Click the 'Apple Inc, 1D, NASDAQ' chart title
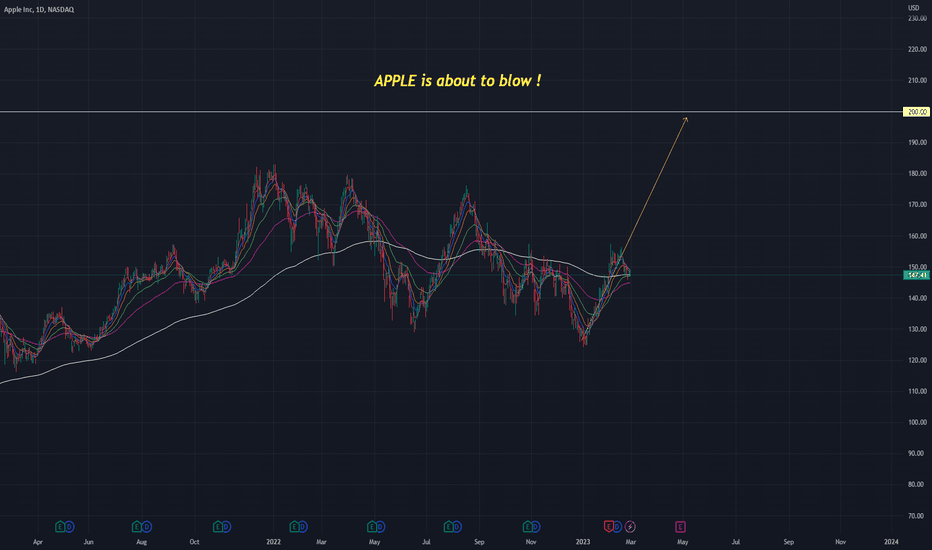The height and width of the screenshot is (550, 932). 39,10
